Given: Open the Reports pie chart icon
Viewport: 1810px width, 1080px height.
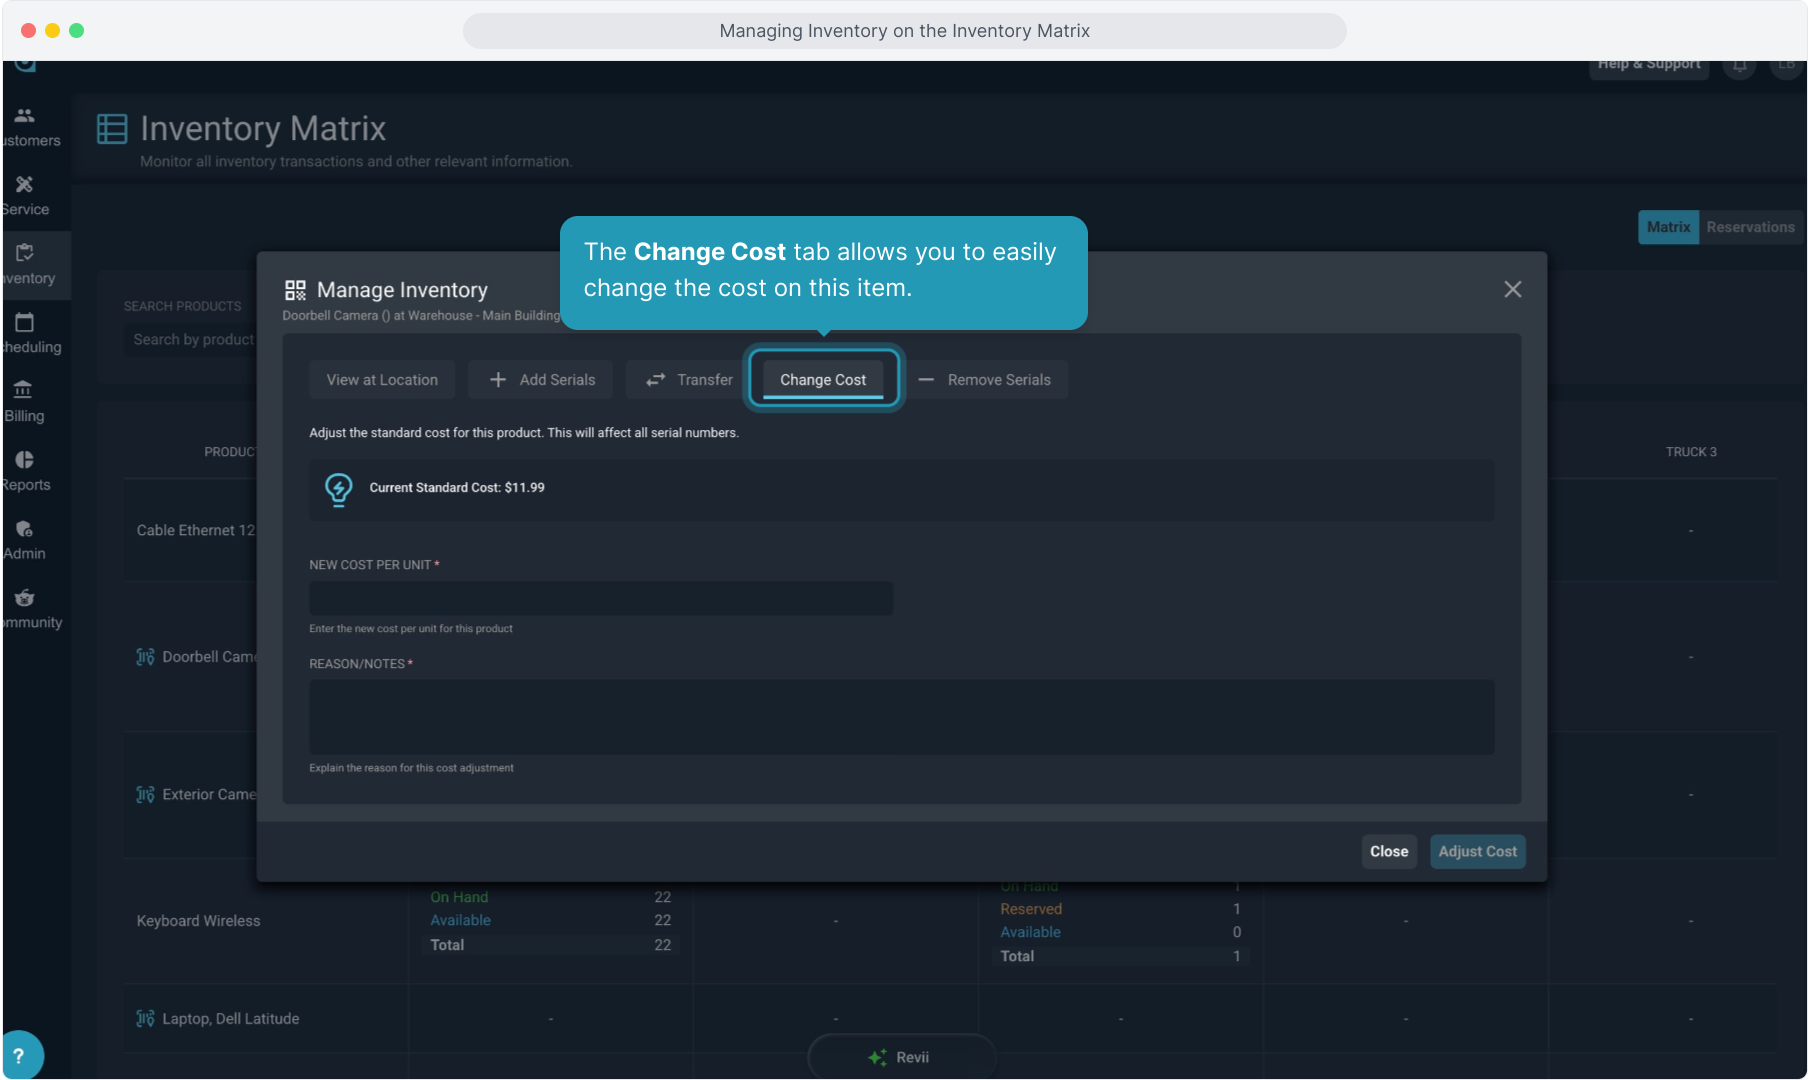Looking at the screenshot, I should 25,460.
